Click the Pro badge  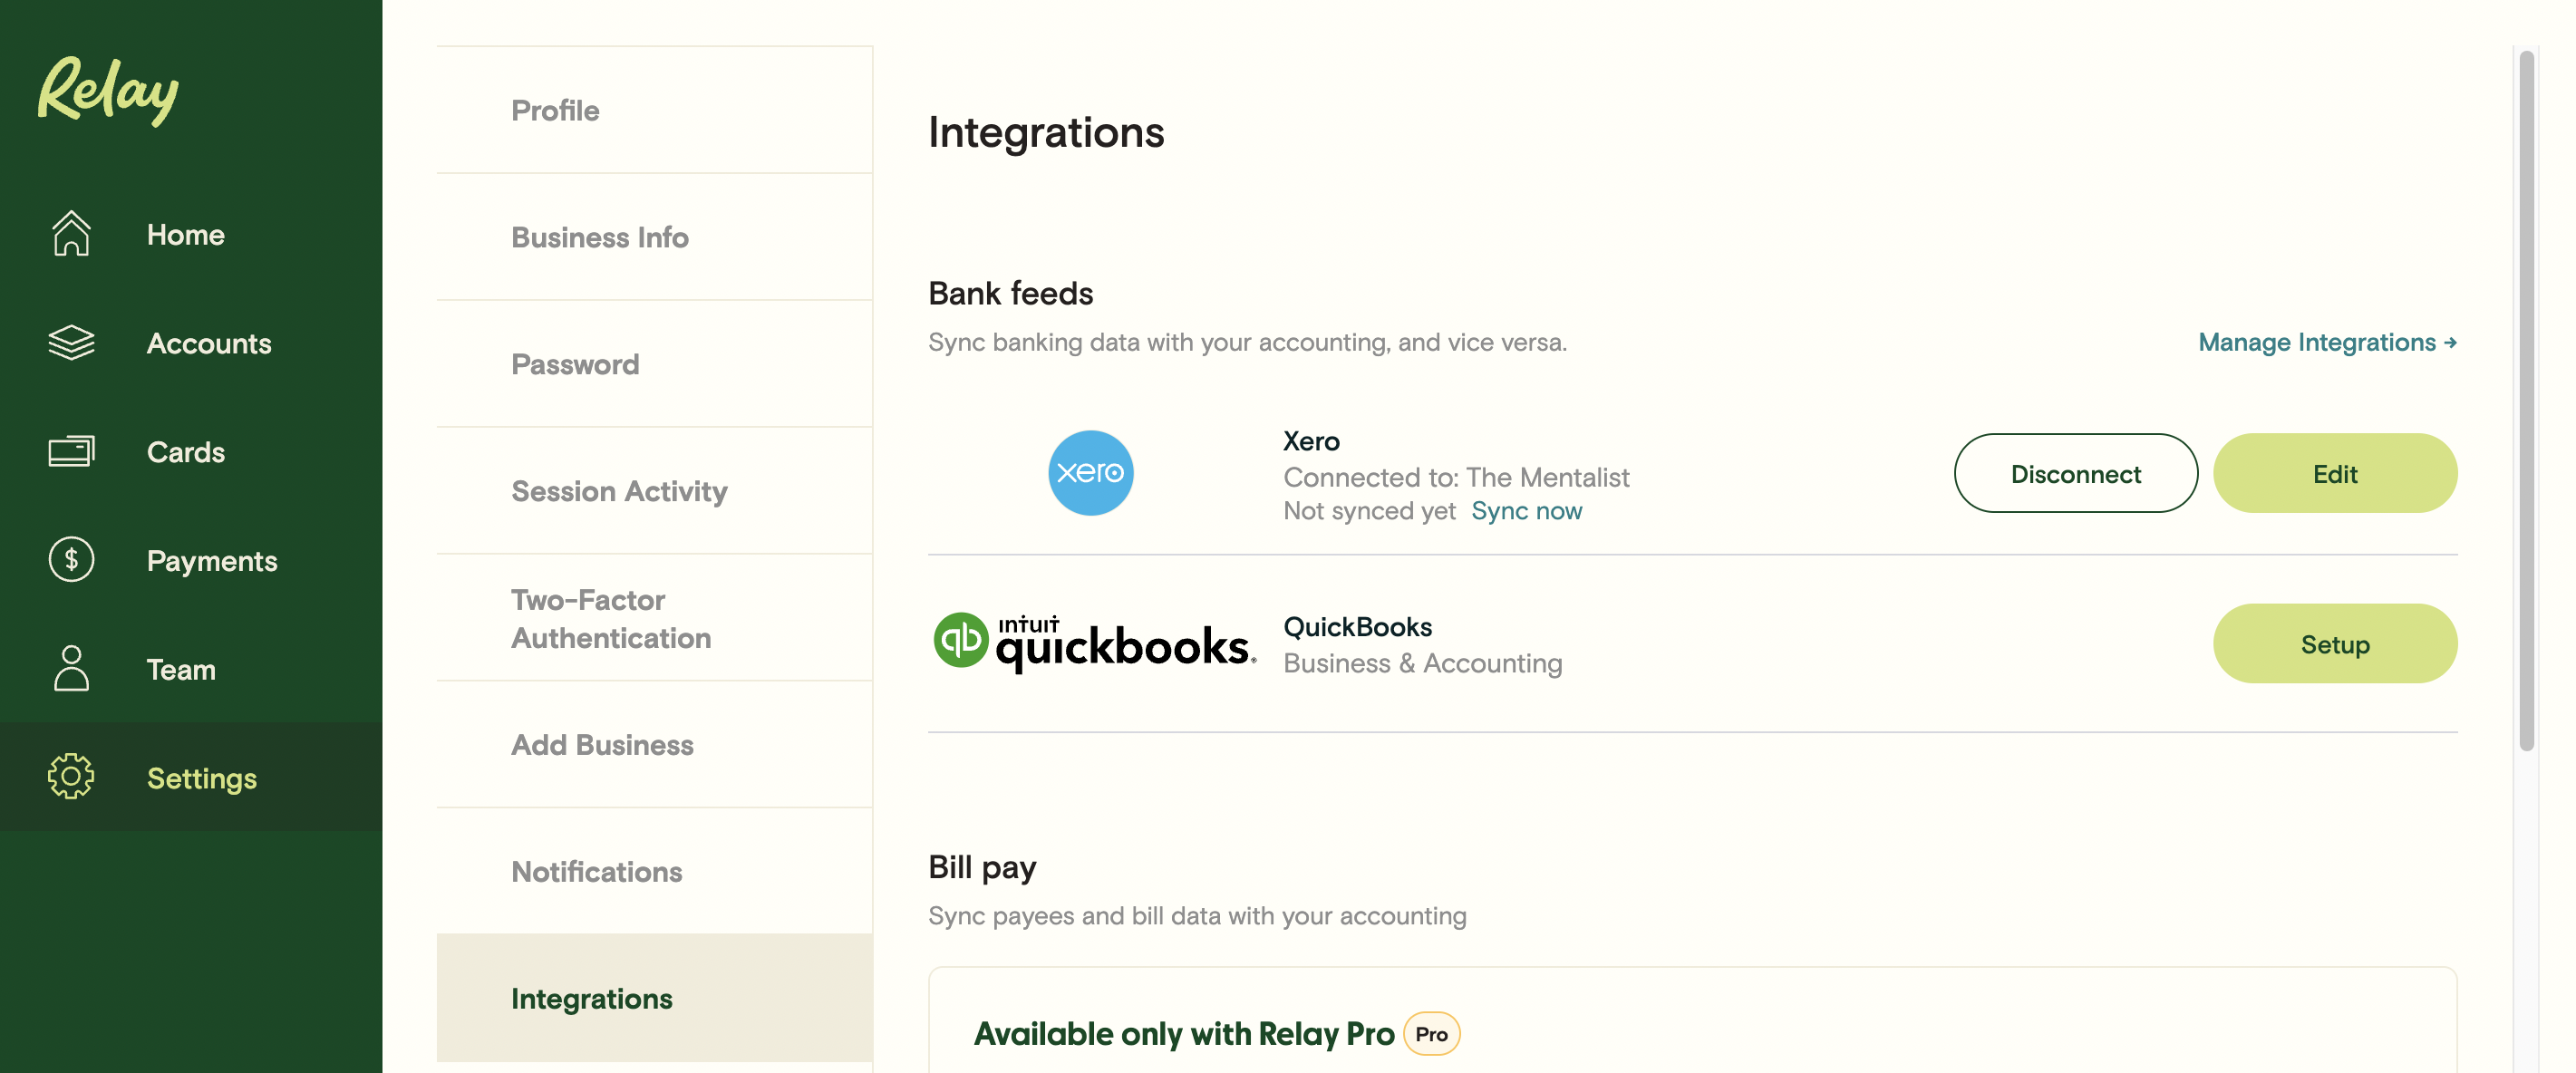[1431, 1034]
